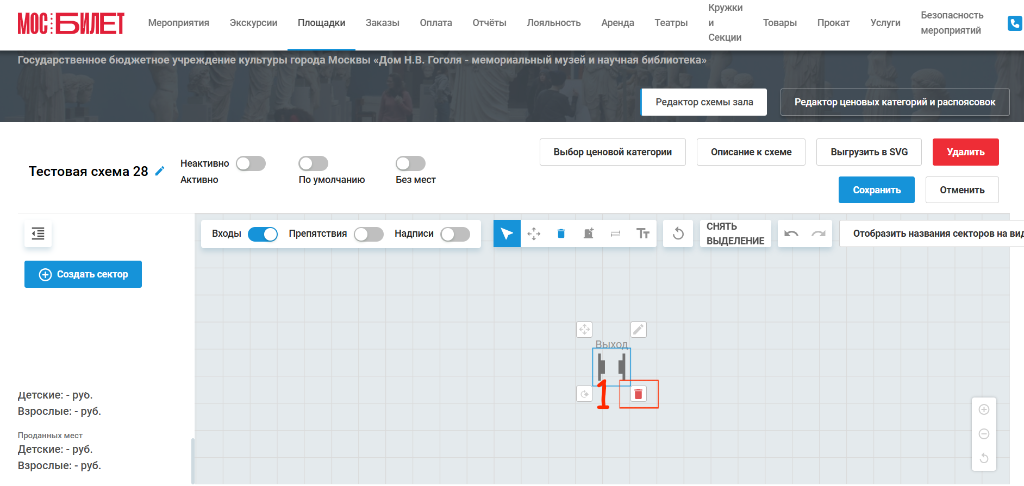The width and height of the screenshot is (1024, 486).
Task: Click the redo arrow in the toolbar
Action: tap(818, 234)
